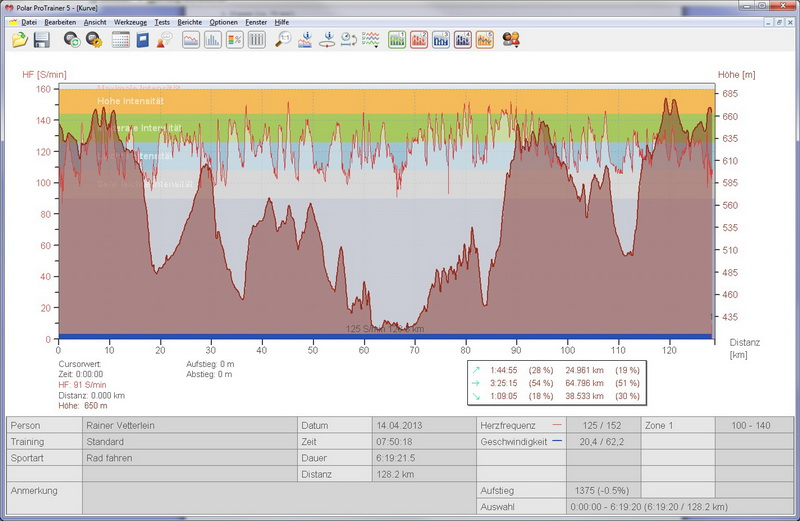800x521 pixels.
Task: Click the orange numbered chart 5 icon
Action: pyautogui.click(x=484, y=40)
